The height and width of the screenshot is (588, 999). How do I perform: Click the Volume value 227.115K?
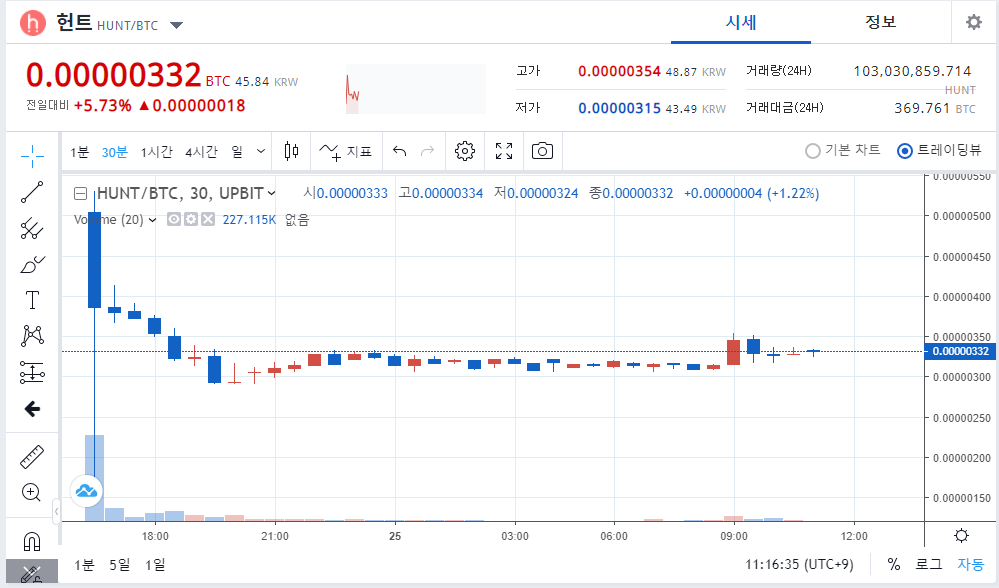click(x=249, y=220)
